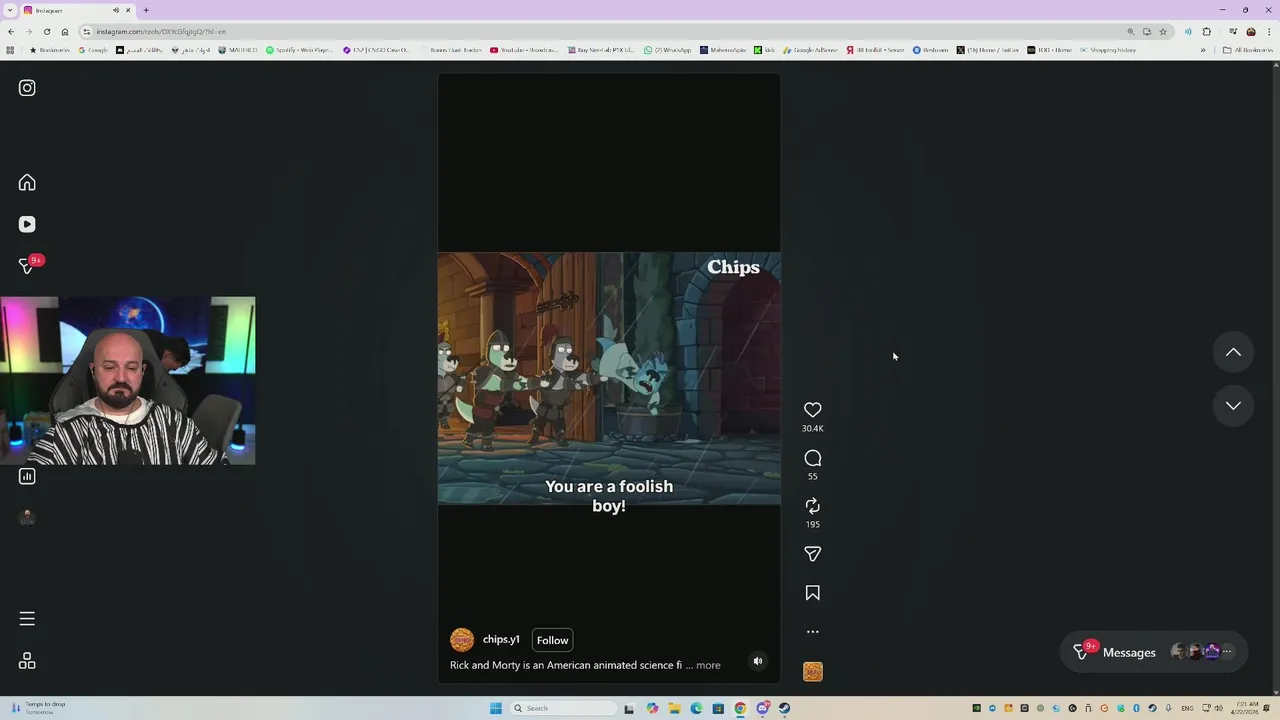This screenshot has height=720, width=1280.
Task: Open the dashboard icon below the webcam overlay
Action: (x=27, y=476)
